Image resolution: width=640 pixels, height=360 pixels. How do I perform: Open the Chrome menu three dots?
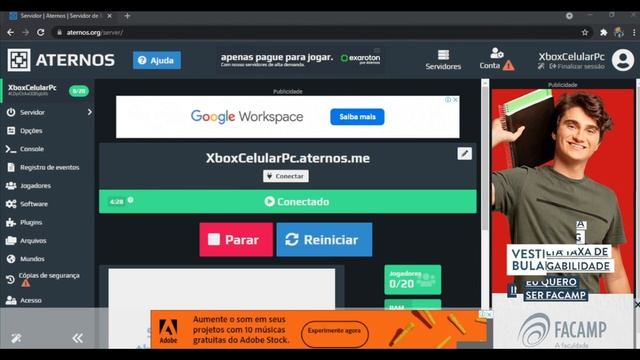click(634, 32)
